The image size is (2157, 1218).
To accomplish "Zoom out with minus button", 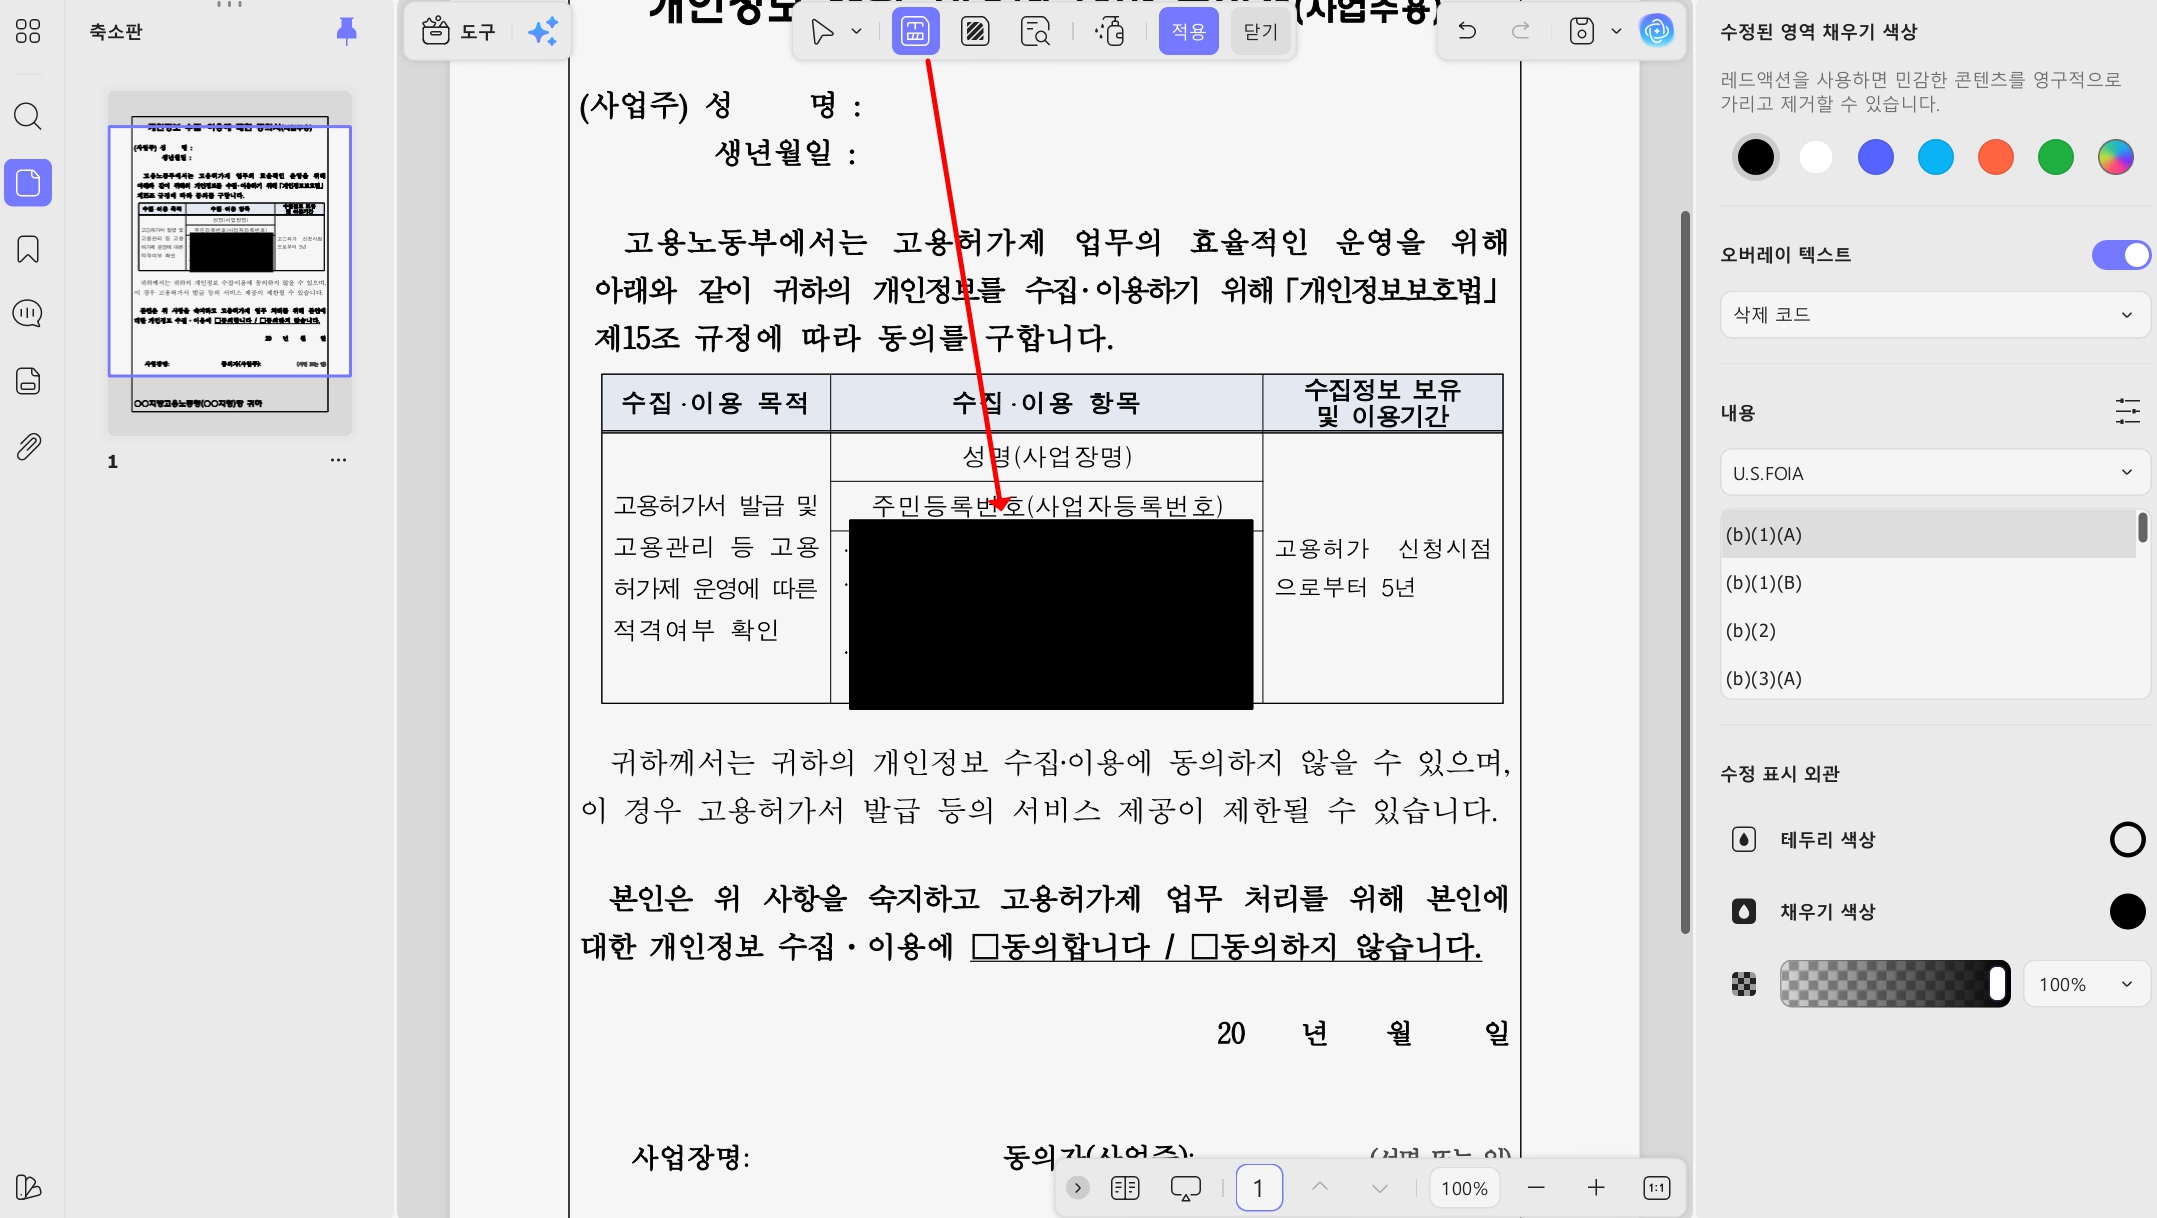I will point(1536,1188).
